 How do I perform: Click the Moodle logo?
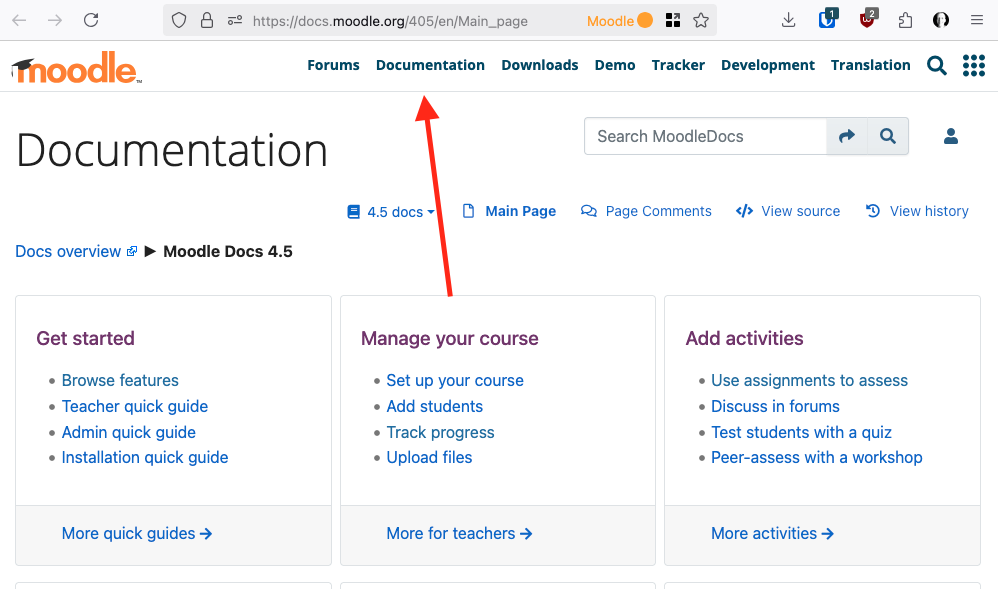(x=76, y=67)
